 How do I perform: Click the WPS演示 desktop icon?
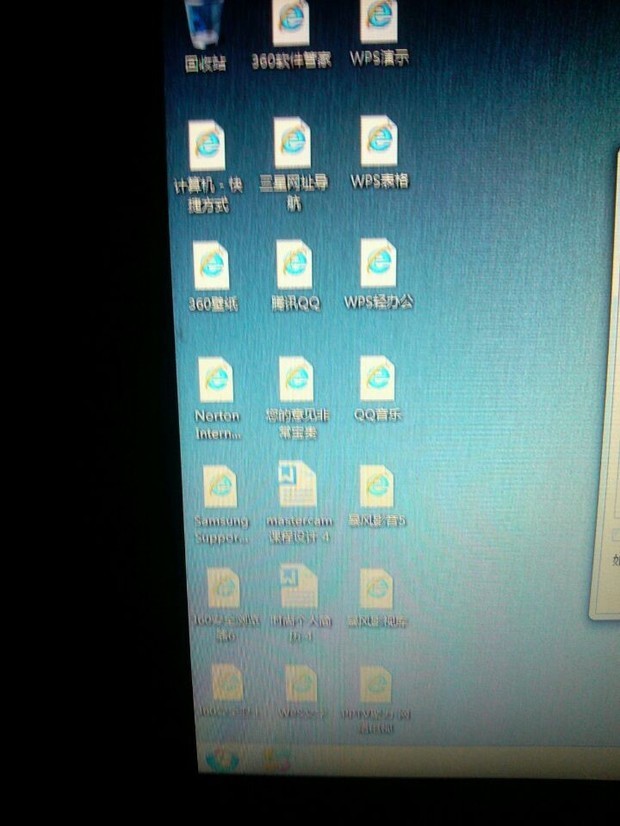tap(379, 21)
